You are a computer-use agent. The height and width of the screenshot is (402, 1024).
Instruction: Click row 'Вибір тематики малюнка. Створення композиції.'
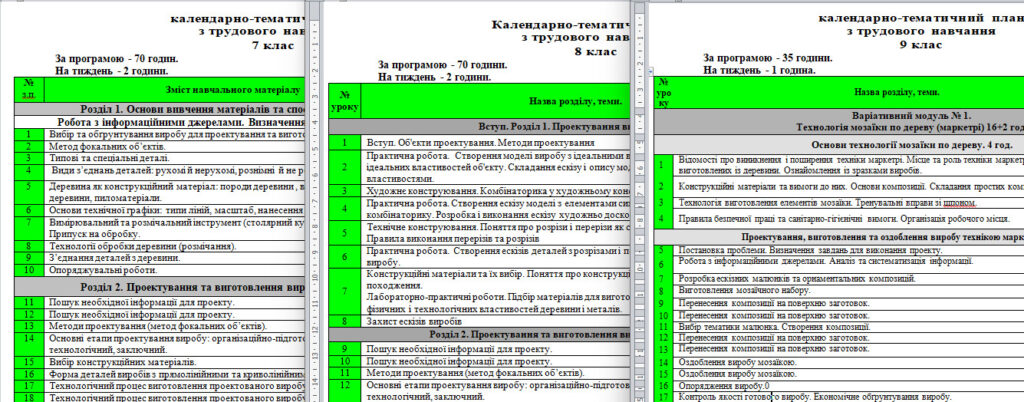tap(839, 326)
